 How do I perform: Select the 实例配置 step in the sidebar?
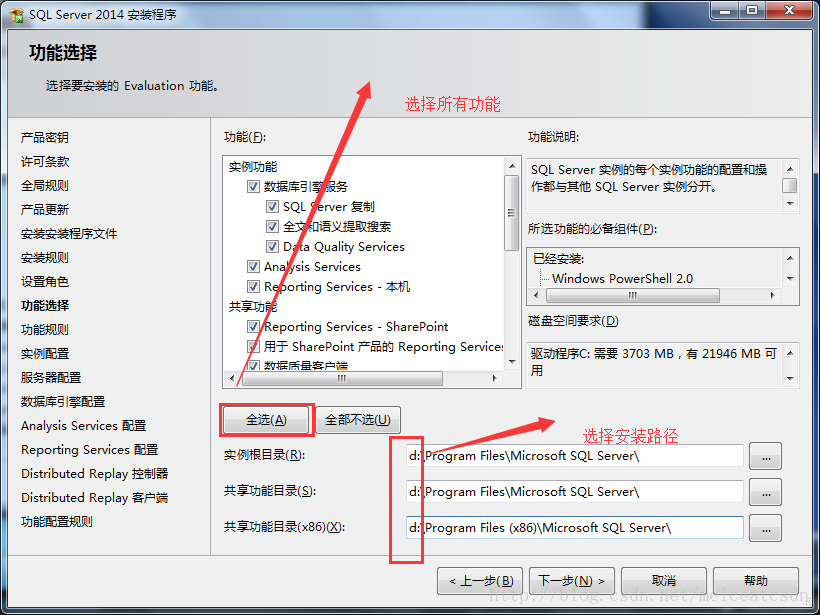tap(45, 354)
